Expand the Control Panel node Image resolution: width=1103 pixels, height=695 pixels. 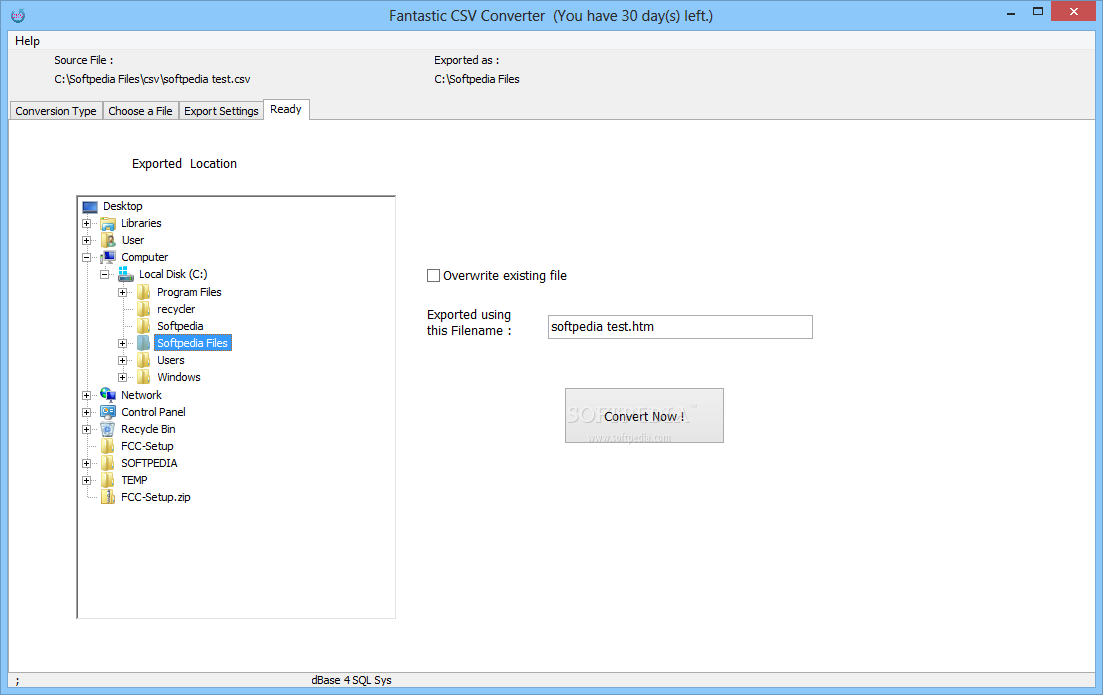coord(87,412)
